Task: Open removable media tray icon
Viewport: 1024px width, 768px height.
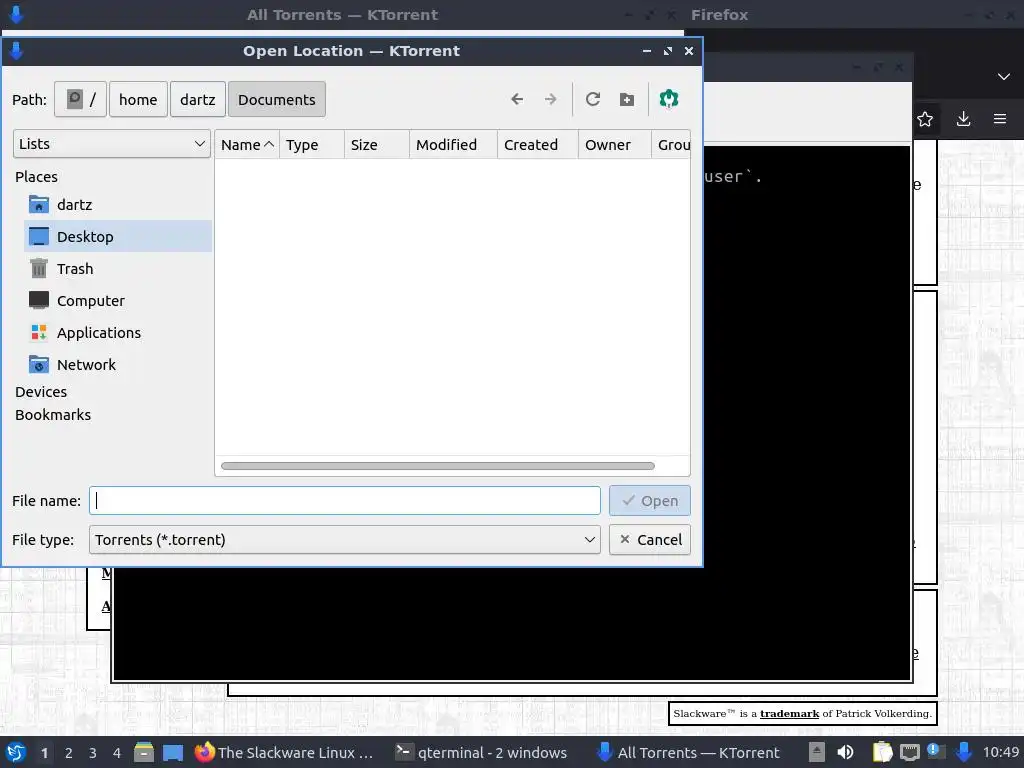Action: click(816, 752)
